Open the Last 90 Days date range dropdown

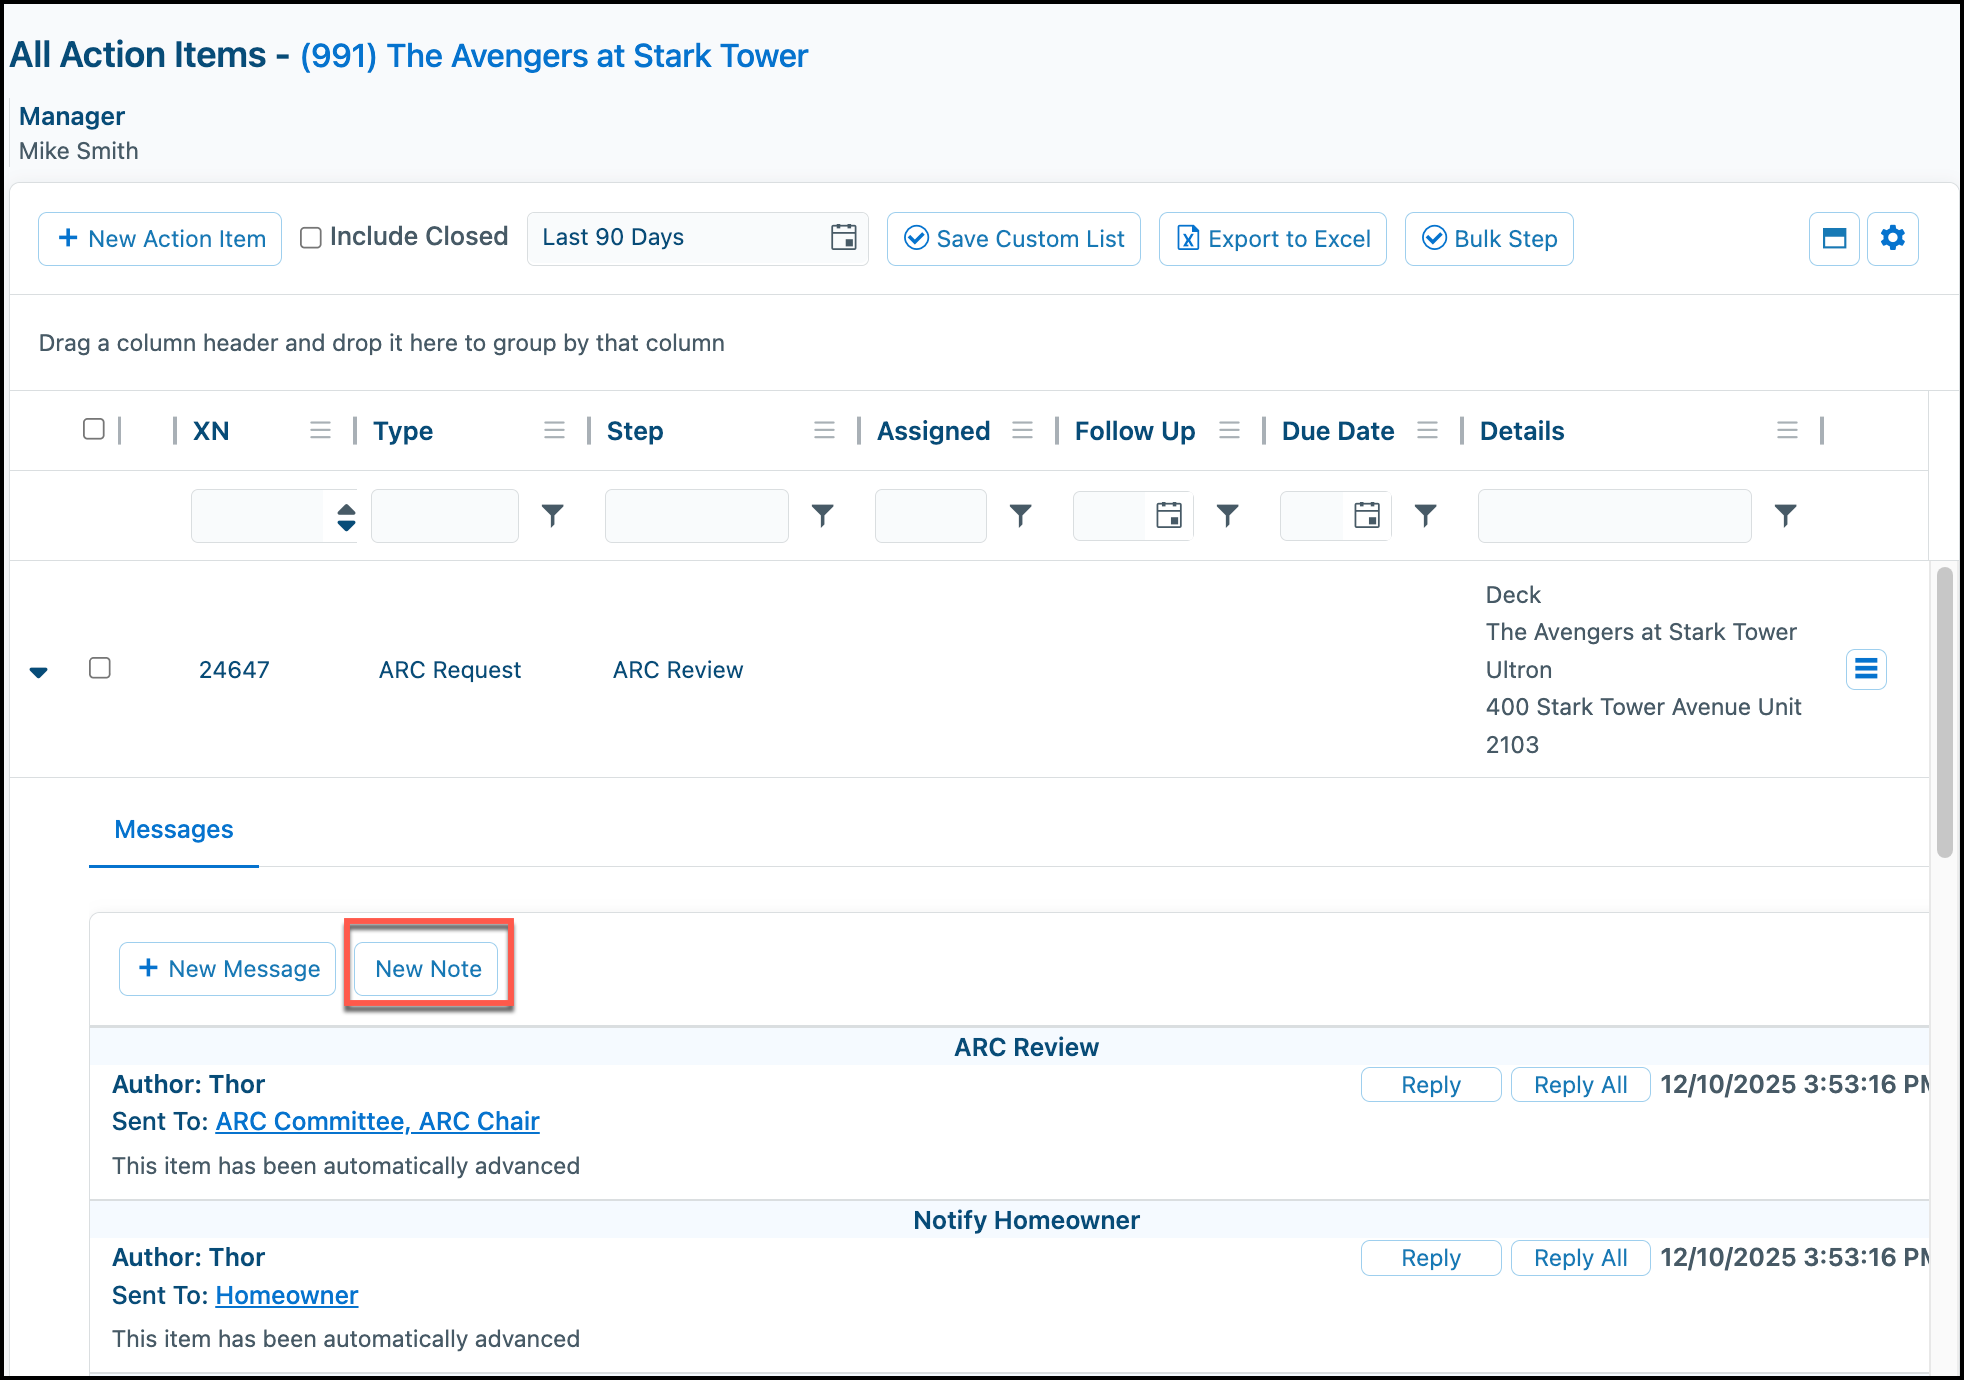[697, 238]
